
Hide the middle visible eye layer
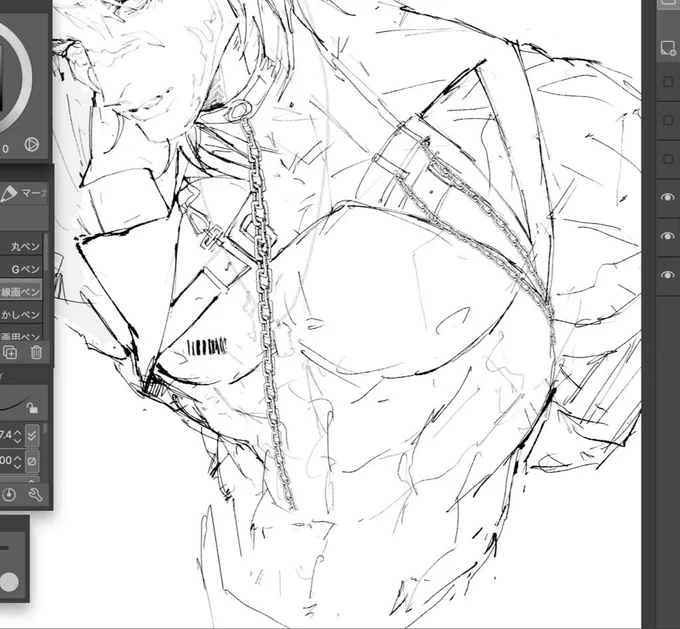(668, 236)
